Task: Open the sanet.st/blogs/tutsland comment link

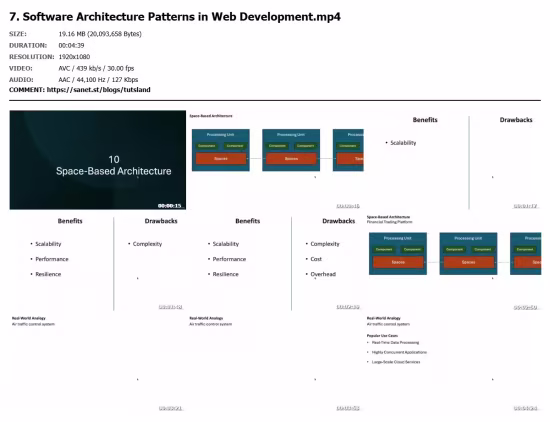Action: [99, 89]
